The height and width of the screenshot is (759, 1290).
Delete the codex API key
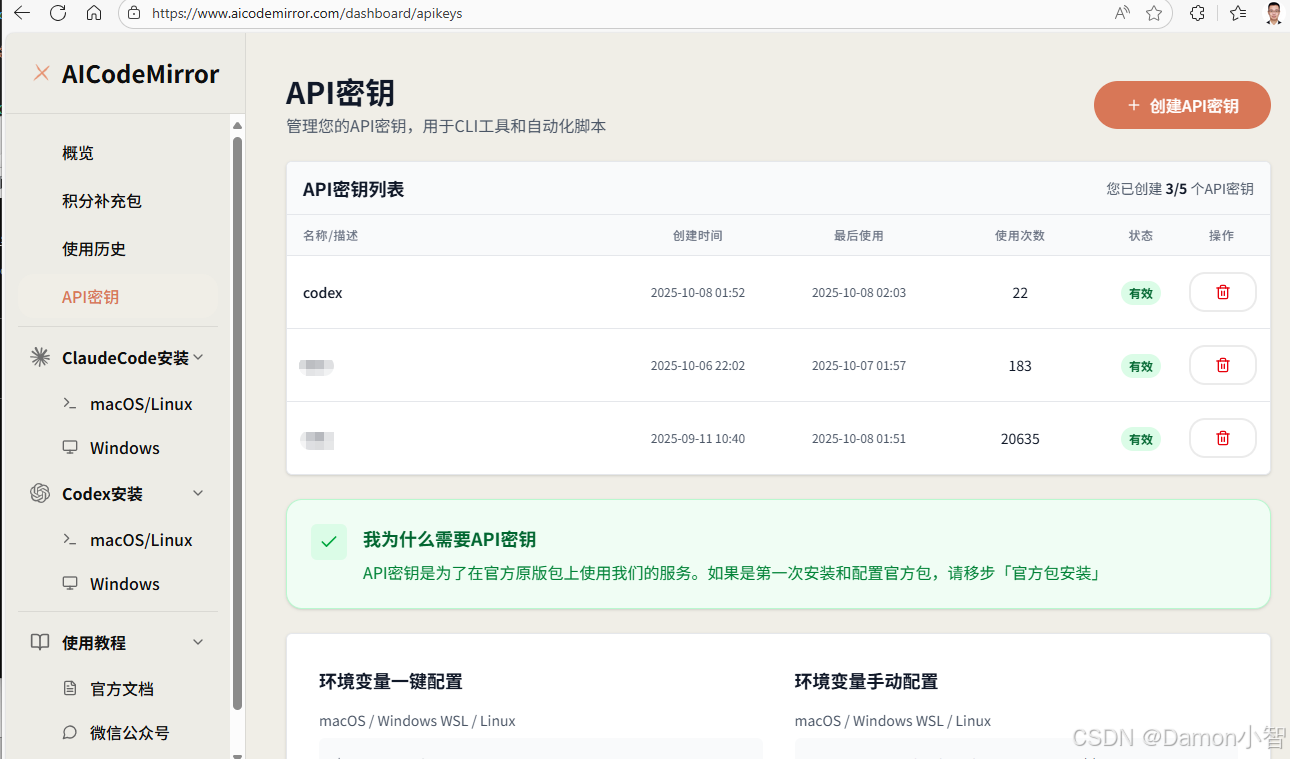1222,292
